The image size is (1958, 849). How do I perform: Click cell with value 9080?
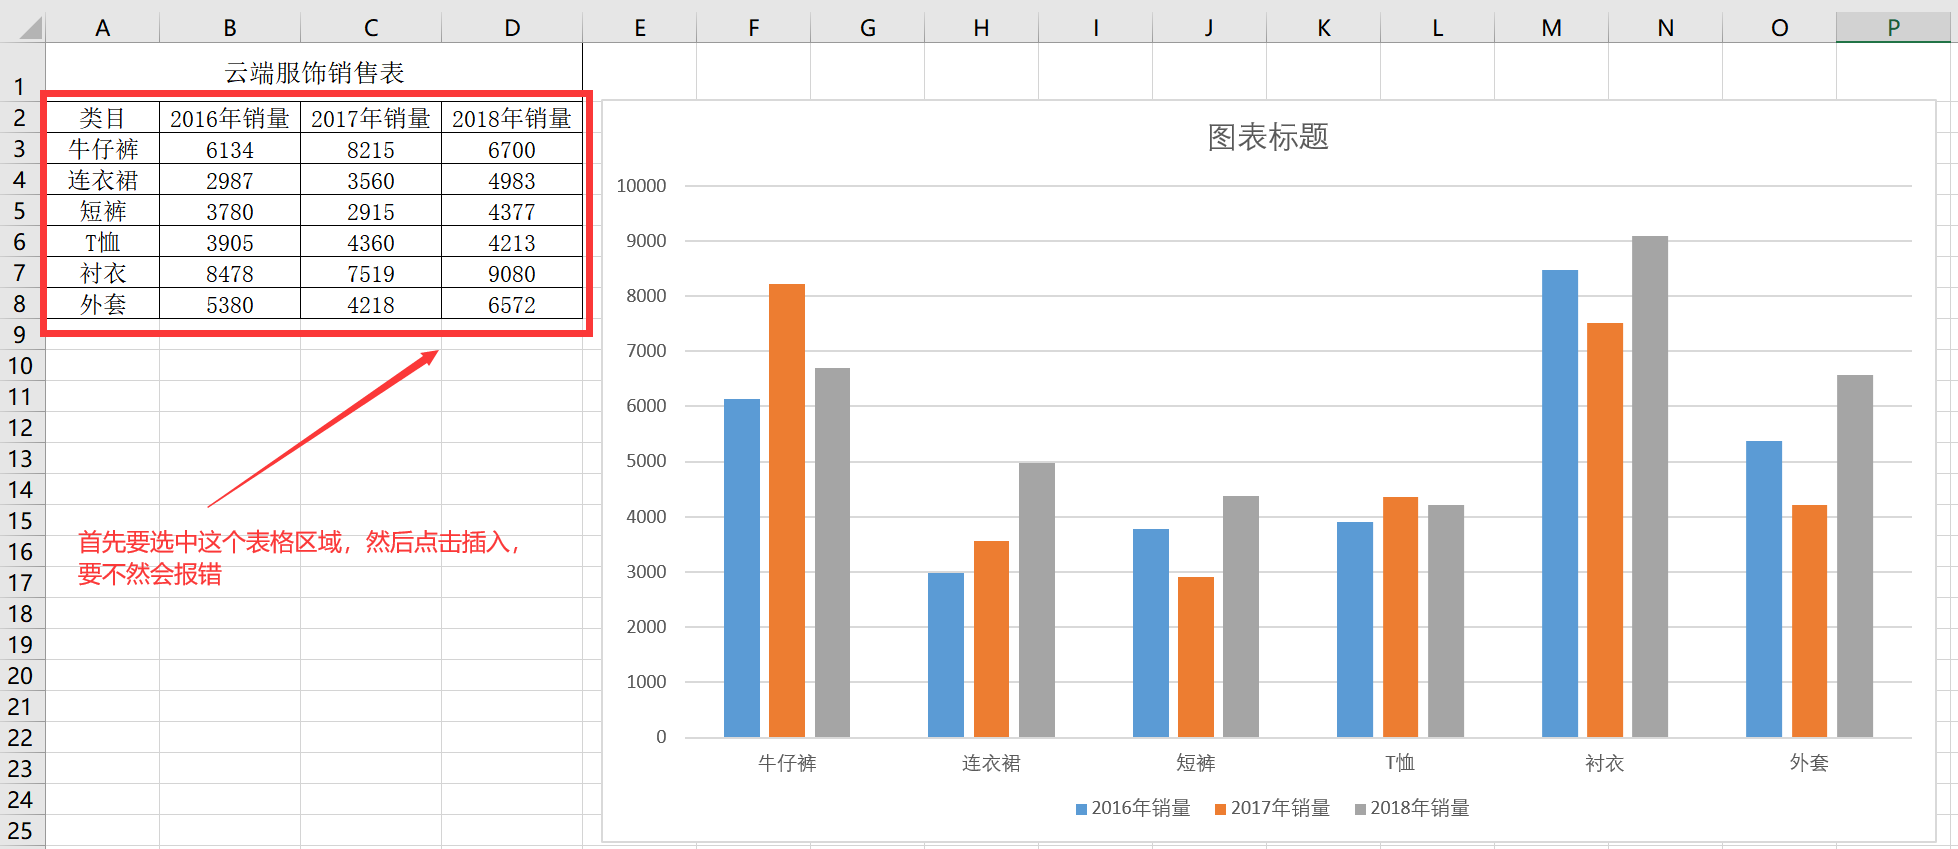[x=512, y=273]
